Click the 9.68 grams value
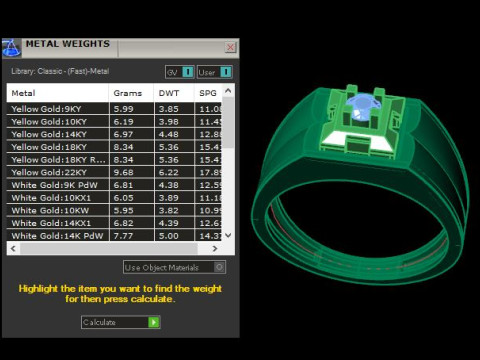 [123, 172]
